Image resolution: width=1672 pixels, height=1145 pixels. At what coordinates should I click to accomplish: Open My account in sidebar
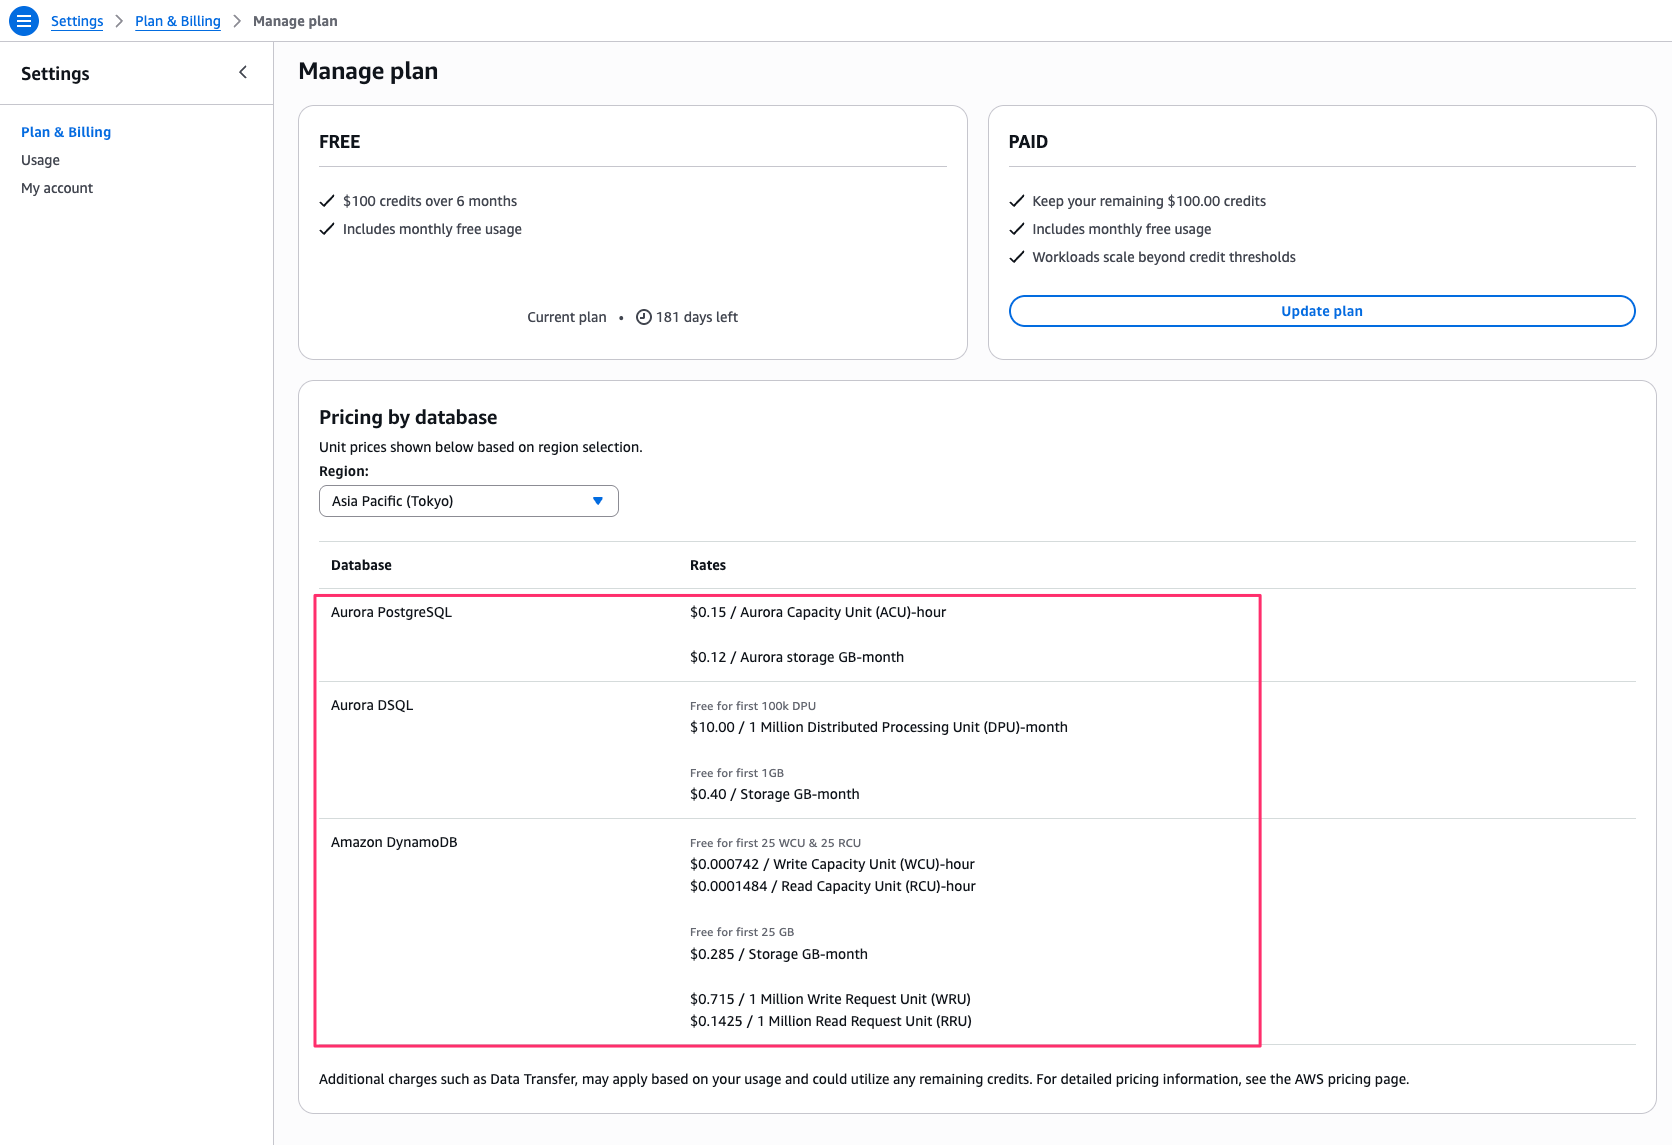pos(57,188)
